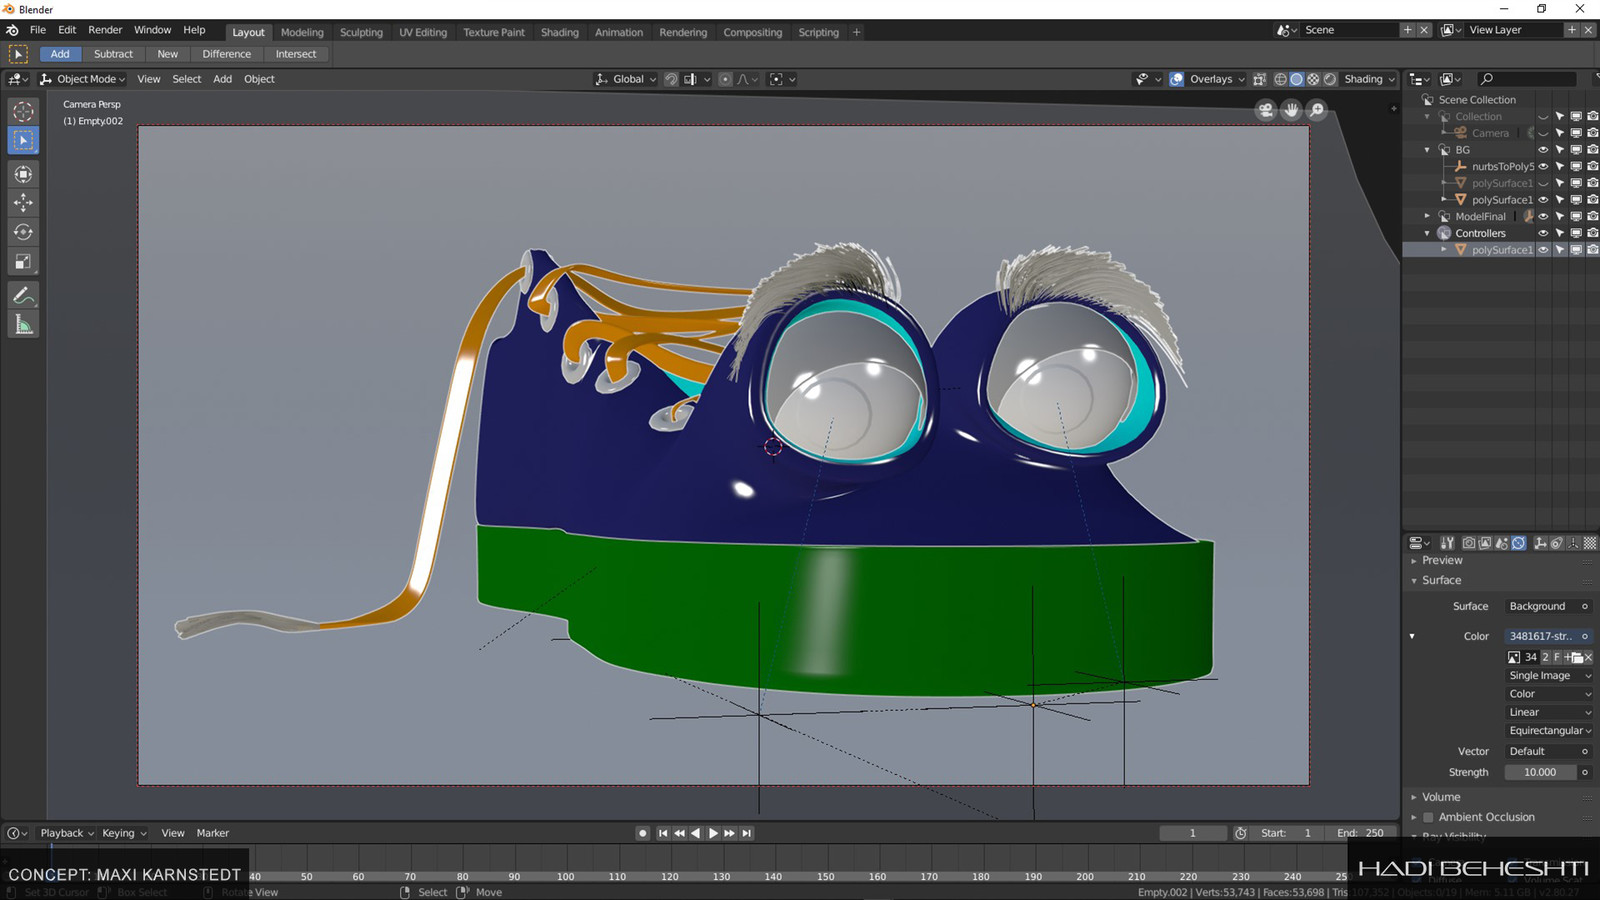Open the Render menu
Viewport: 1600px width, 900px height.
[x=105, y=30]
